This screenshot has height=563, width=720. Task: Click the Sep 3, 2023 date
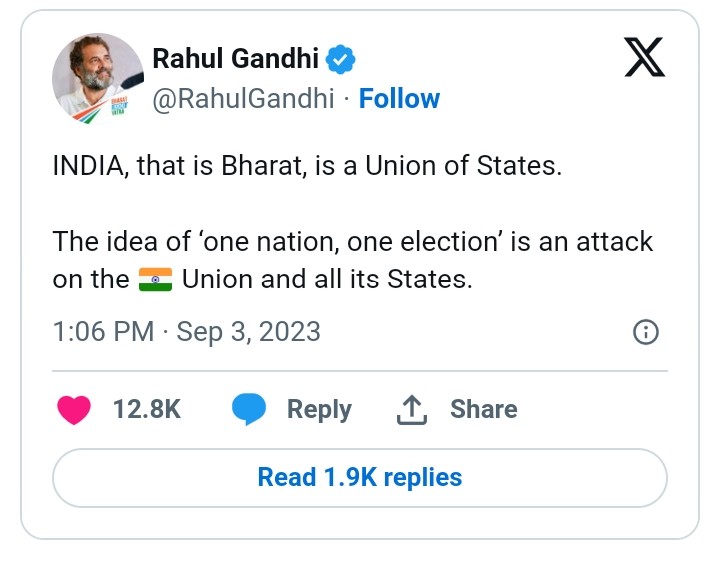pos(248,331)
